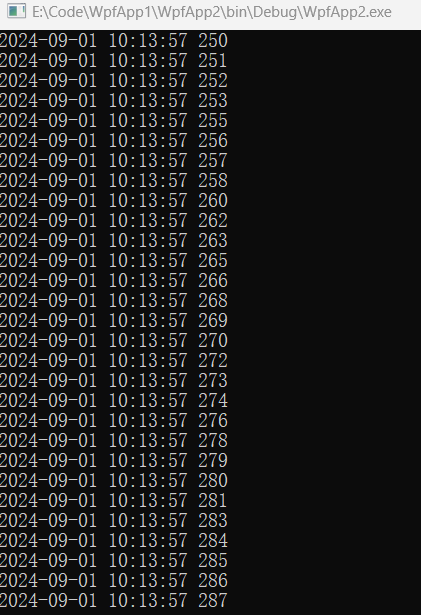This screenshot has width=421, height=615.
Task: Click the log line ending in 258
Action: pyautogui.click(x=114, y=180)
